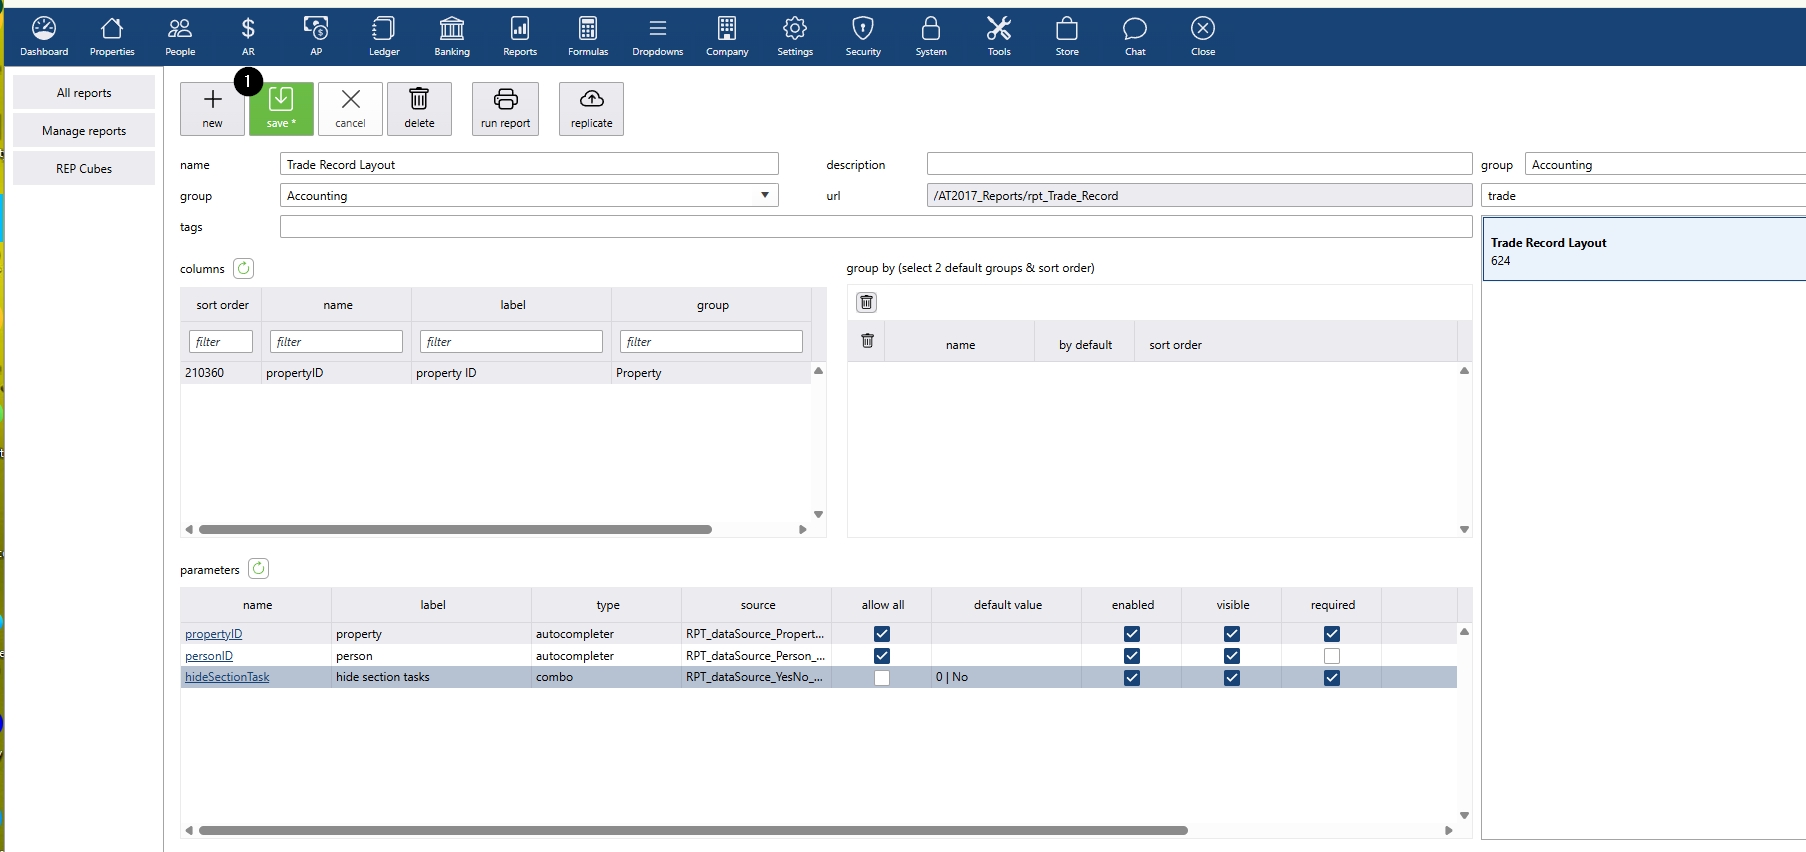Click trash icon in group-by header row
The height and width of the screenshot is (852, 1806).
pyautogui.click(x=867, y=341)
